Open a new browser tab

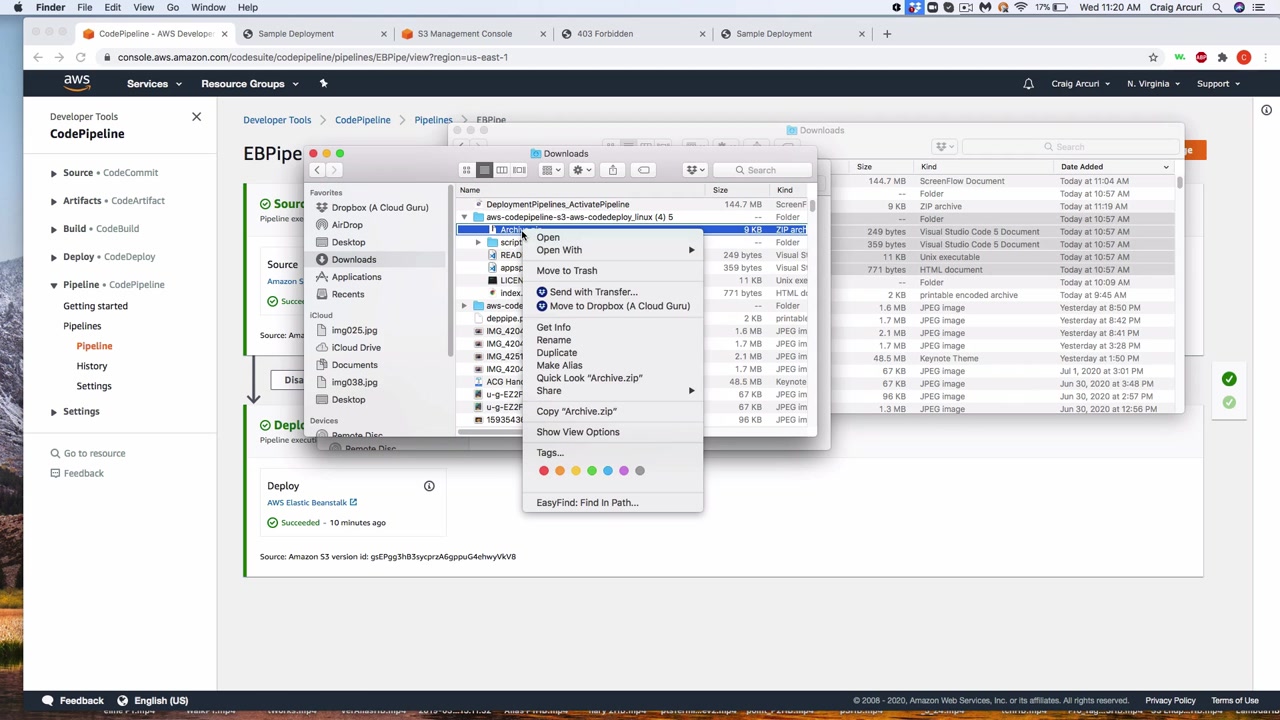(887, 34)
